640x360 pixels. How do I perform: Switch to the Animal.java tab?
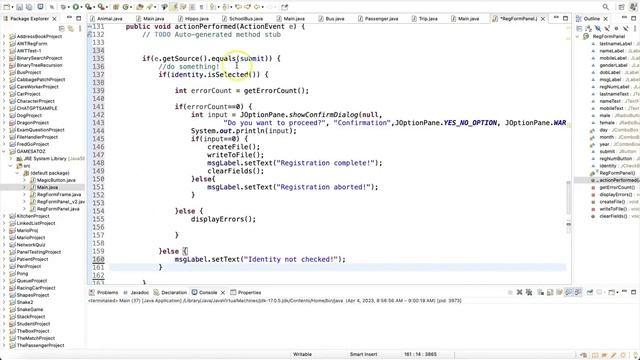coord(110,19)
